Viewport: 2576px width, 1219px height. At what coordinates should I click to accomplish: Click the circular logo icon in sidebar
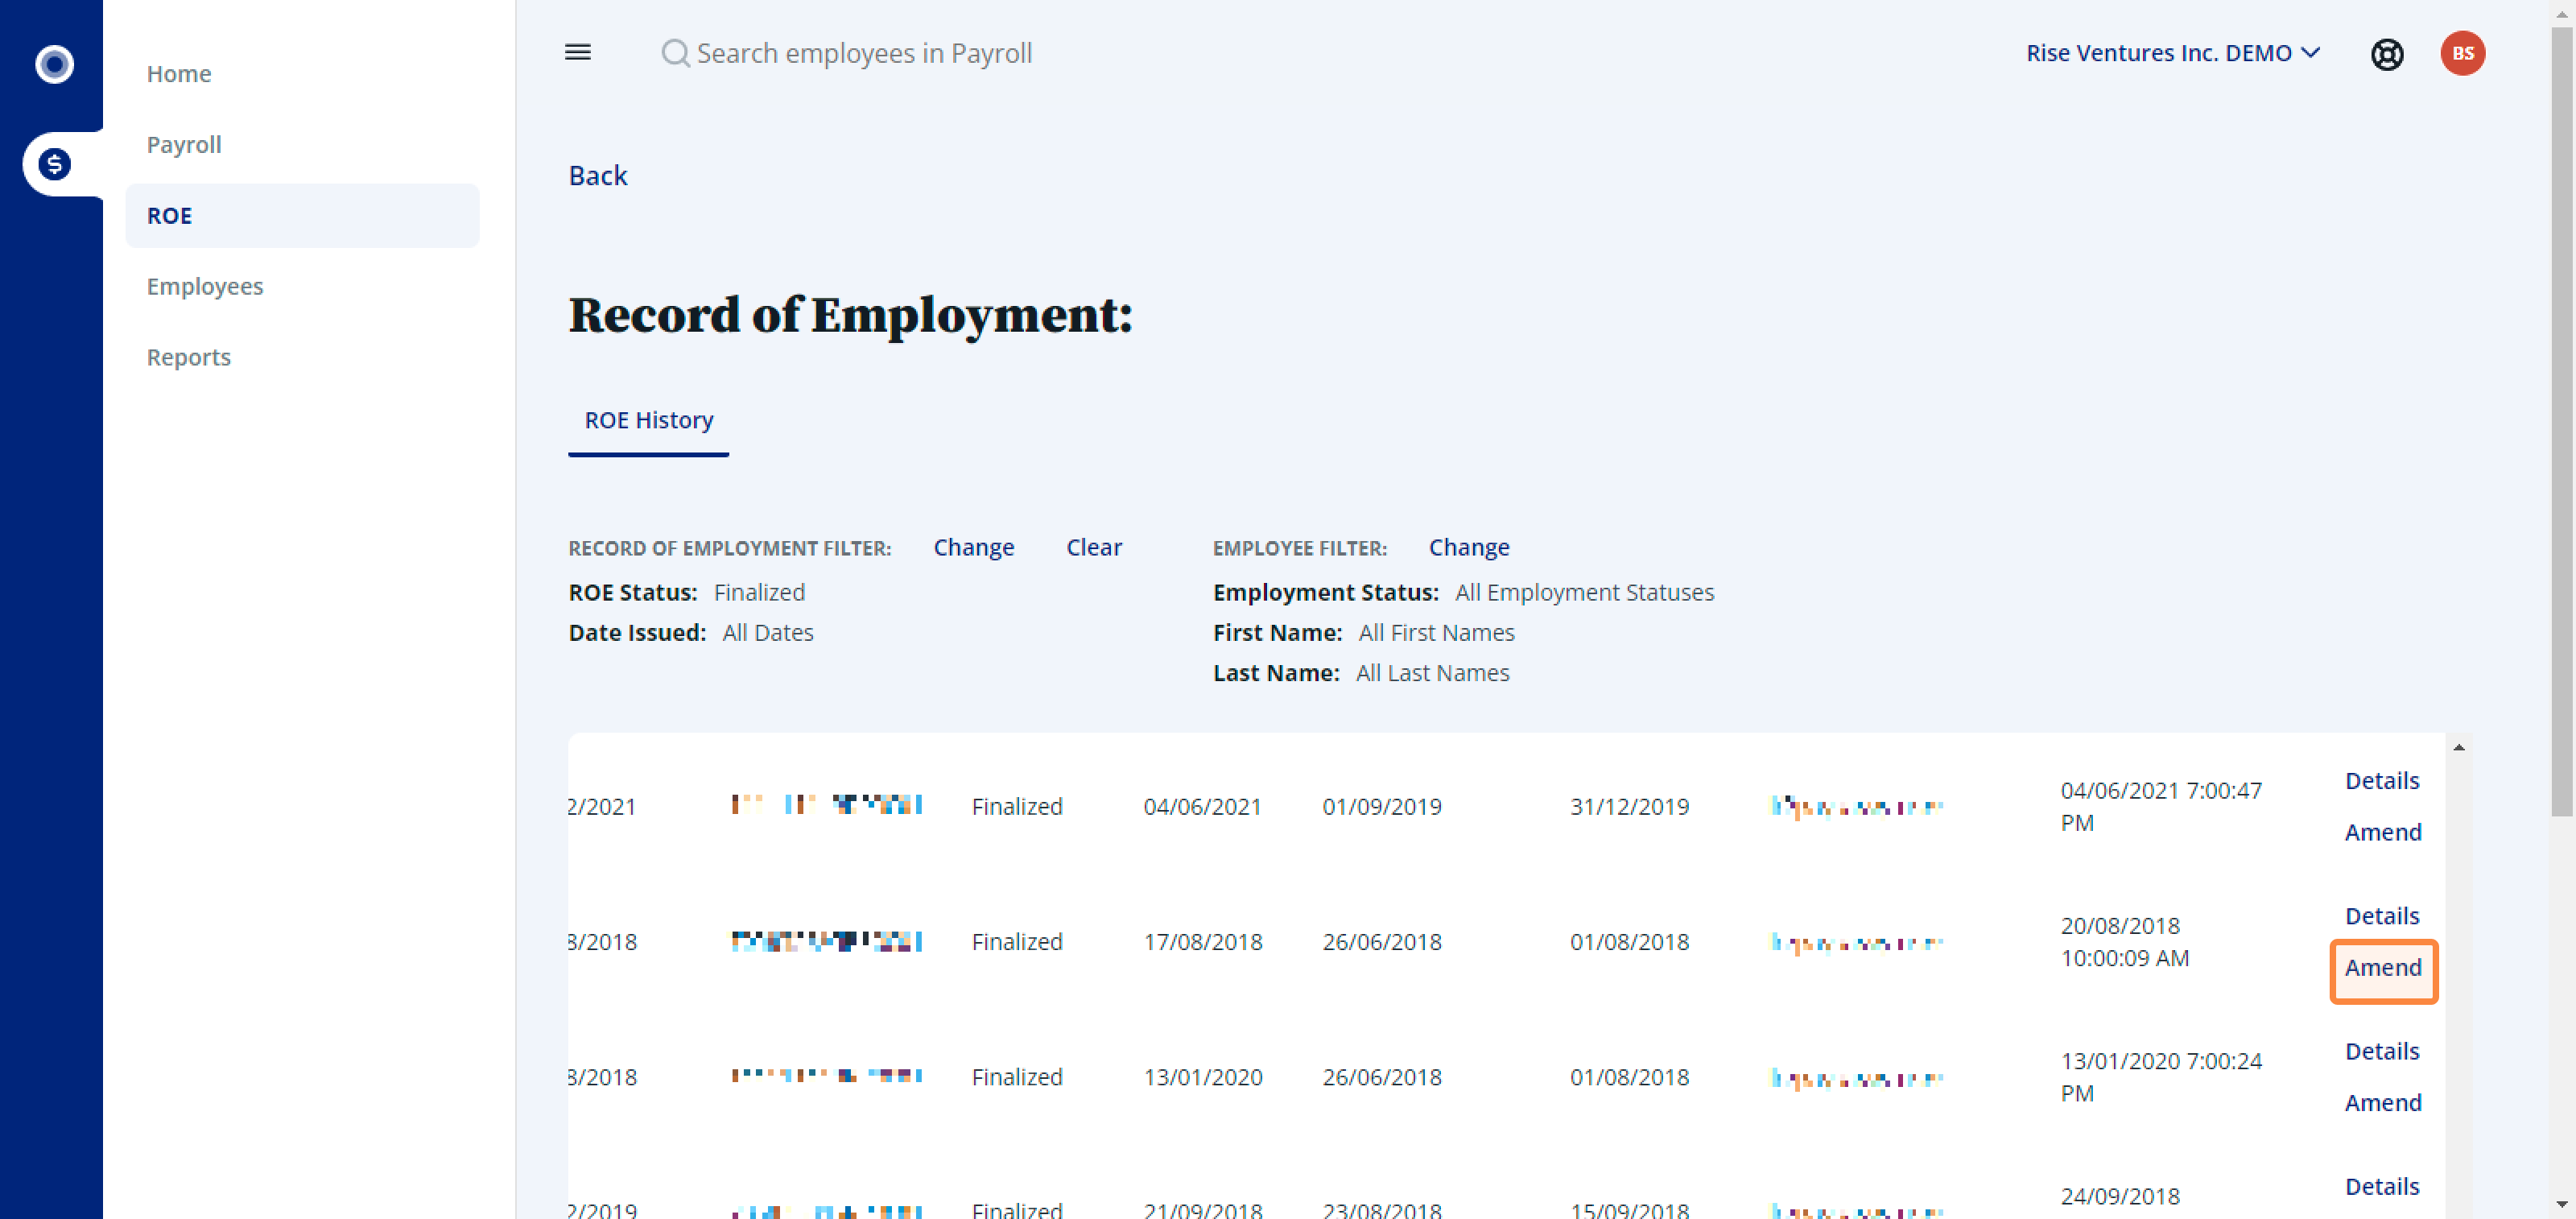tap(54, 64)
